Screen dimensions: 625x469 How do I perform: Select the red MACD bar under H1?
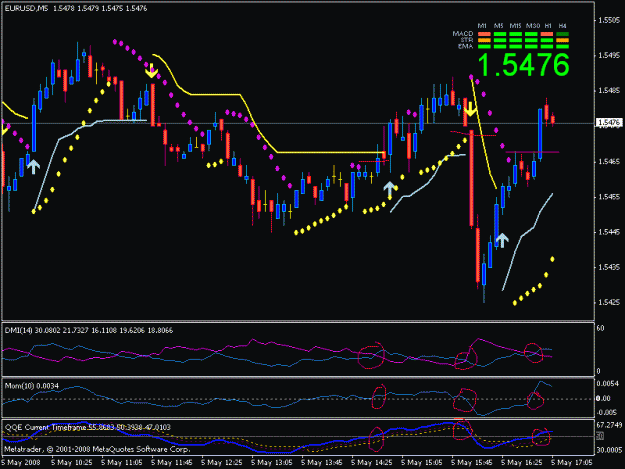(x=547, y=34)
